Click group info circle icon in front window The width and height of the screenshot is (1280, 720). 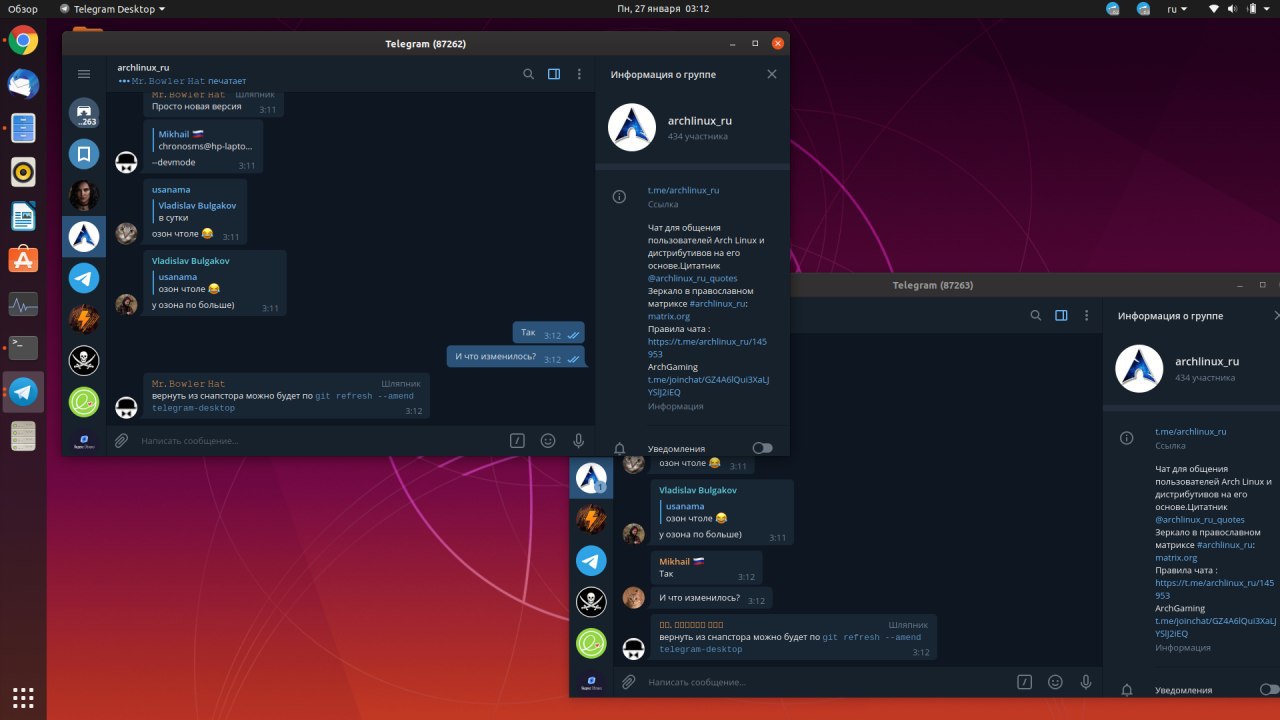[620, 197]
